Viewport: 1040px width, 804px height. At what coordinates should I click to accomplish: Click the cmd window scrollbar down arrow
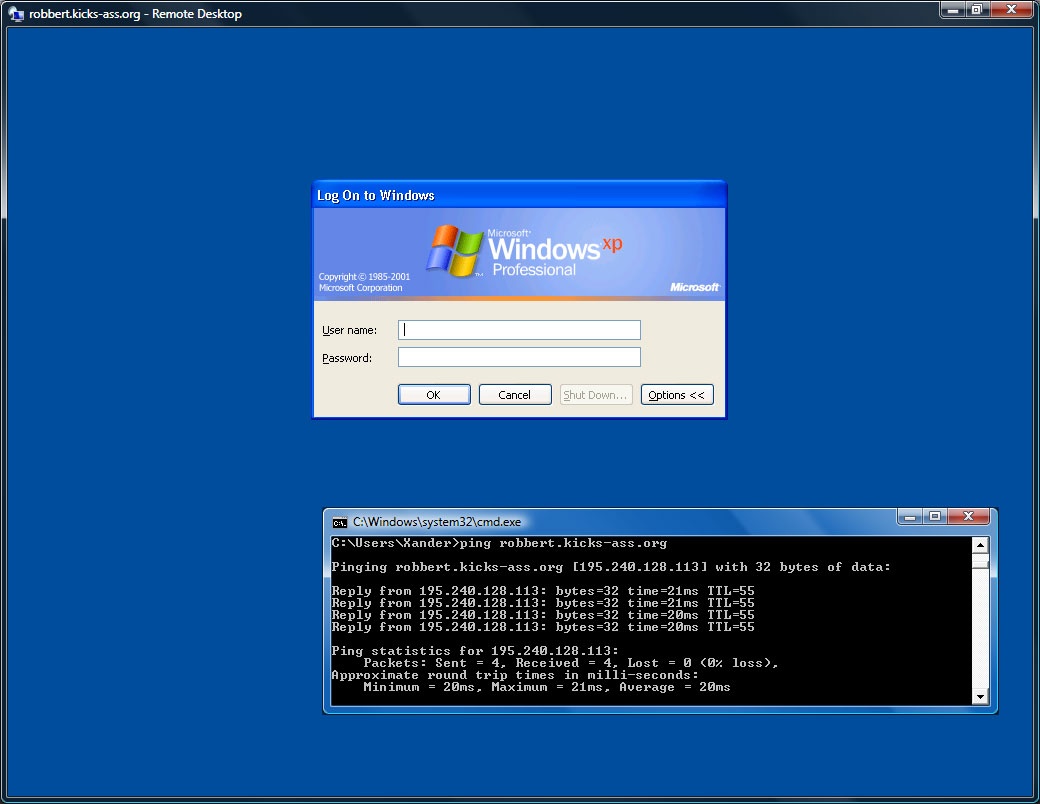(x=980, y=697)
